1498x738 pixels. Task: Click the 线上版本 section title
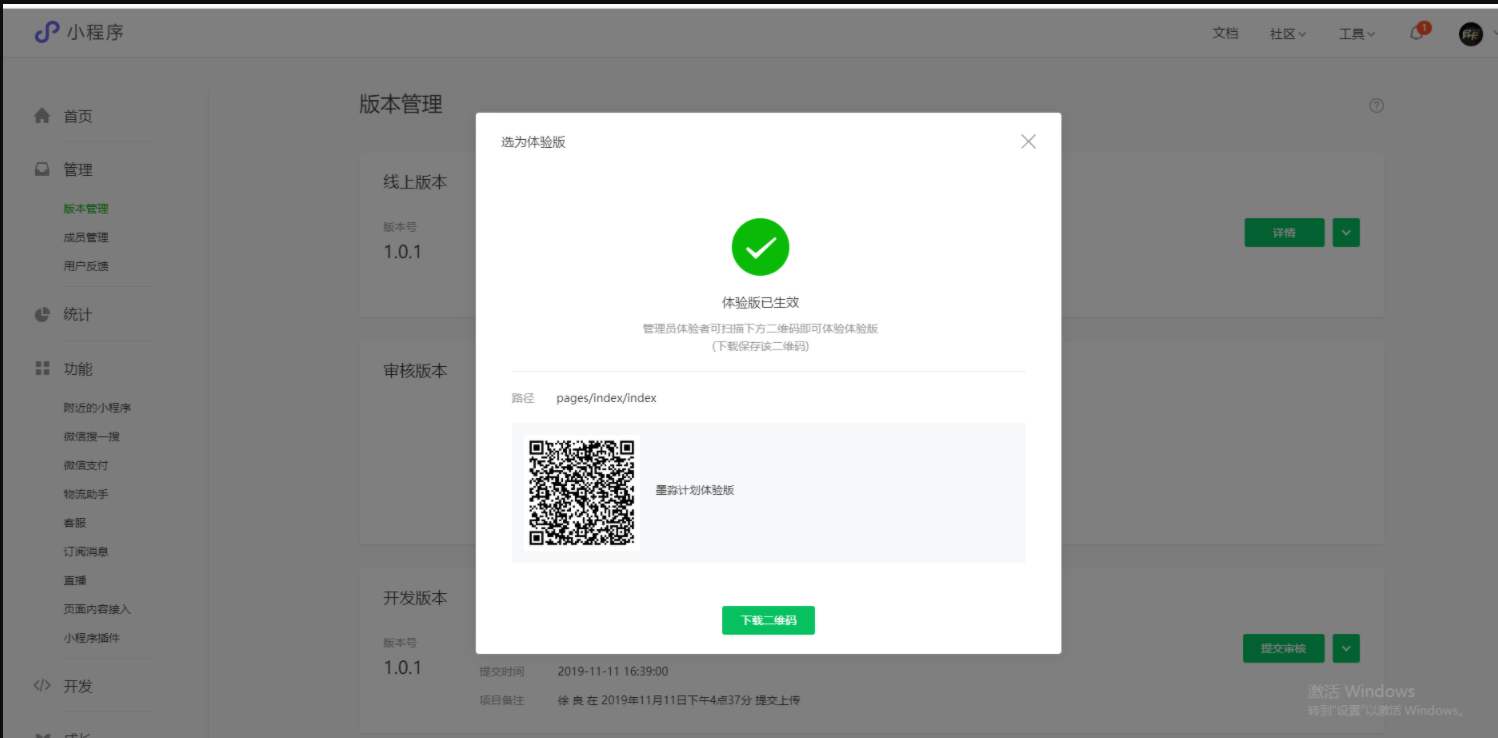coord(416,182)
